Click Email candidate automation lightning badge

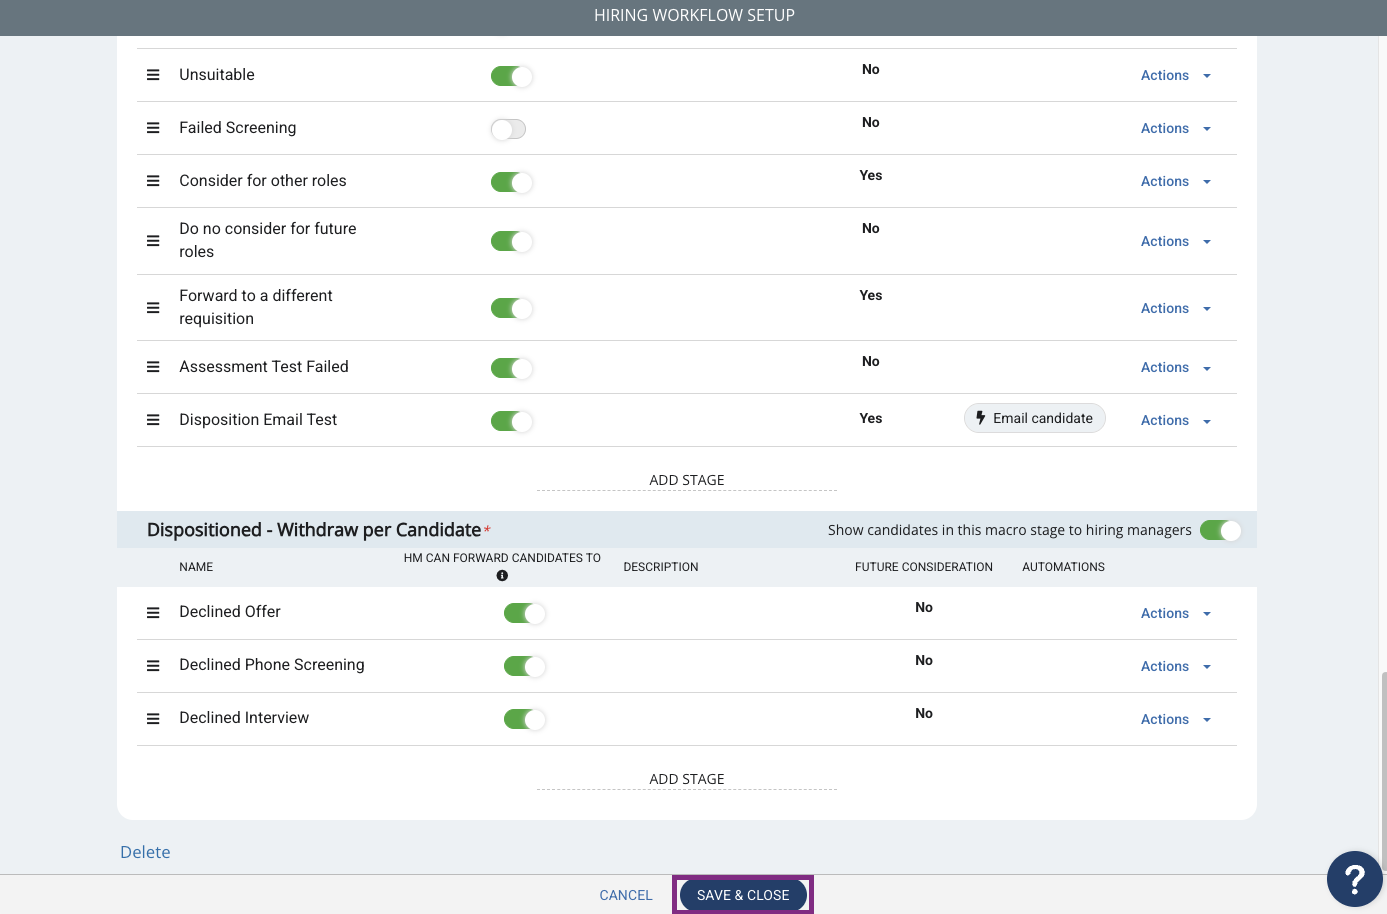point(1034,418)
